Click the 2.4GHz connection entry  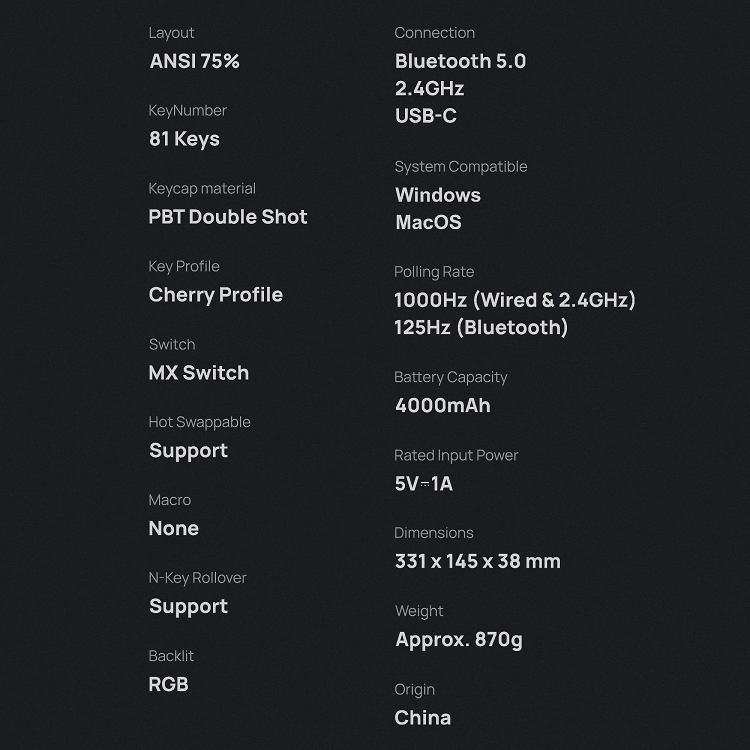[429, 88]
